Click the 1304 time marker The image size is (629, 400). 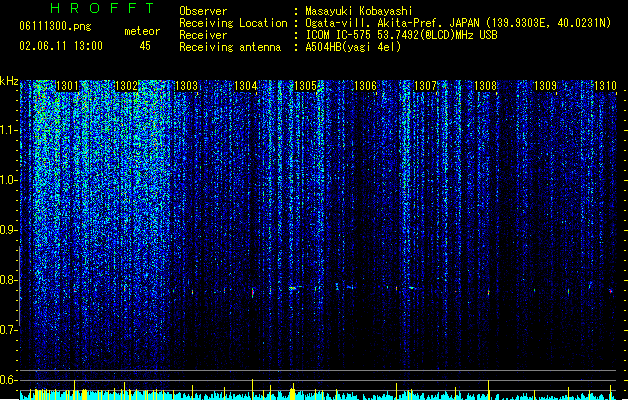click(x=246, y=86)
